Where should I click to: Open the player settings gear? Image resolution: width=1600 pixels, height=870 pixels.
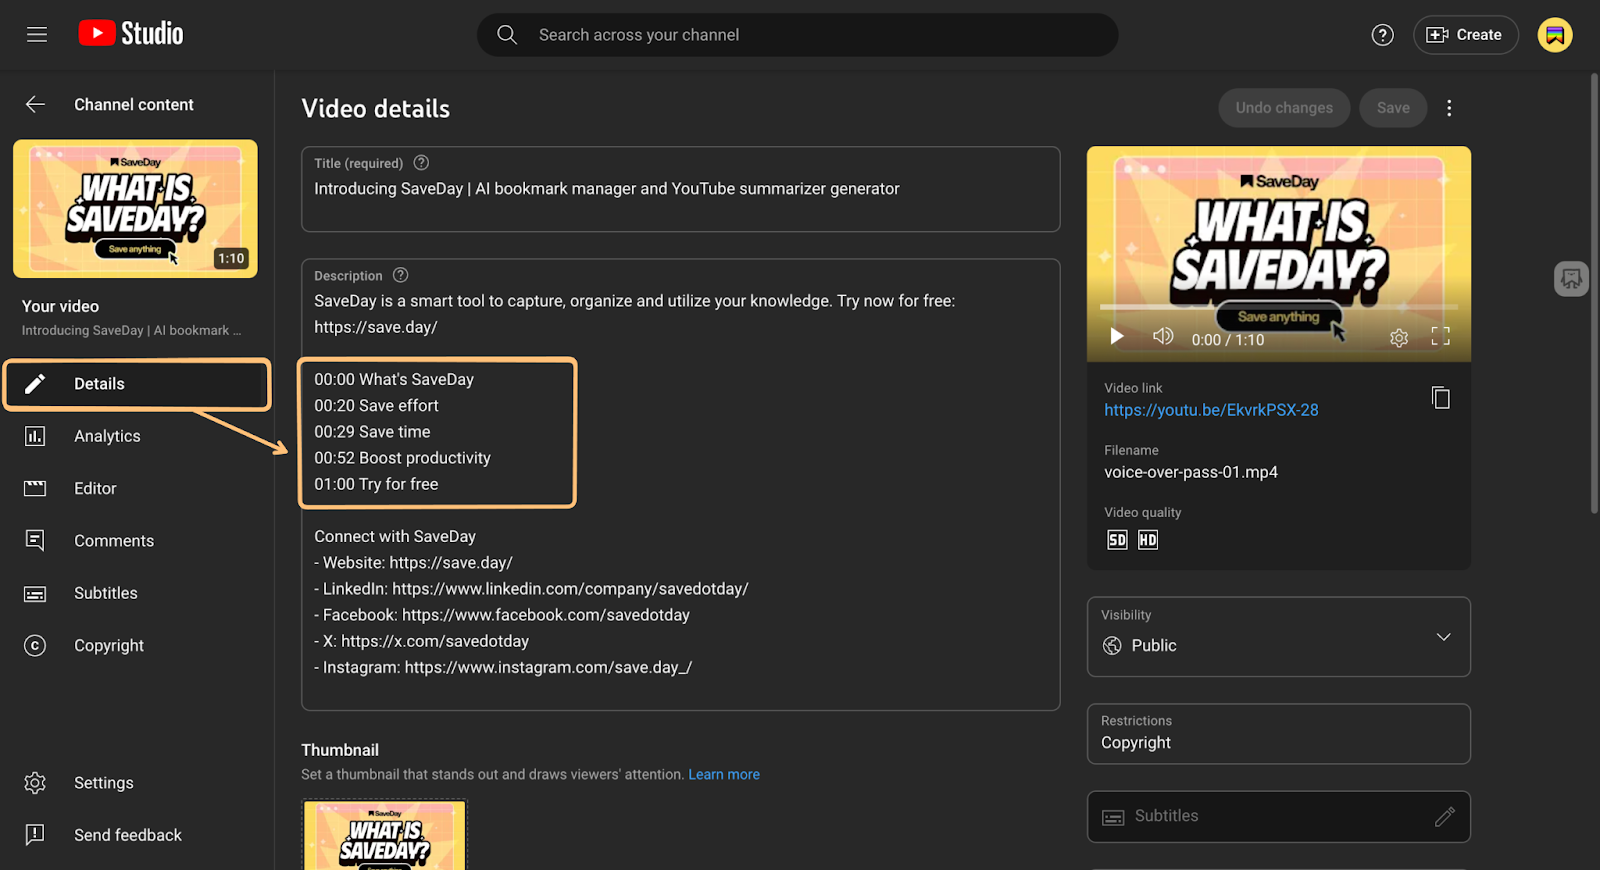(x=1399, y=338)
